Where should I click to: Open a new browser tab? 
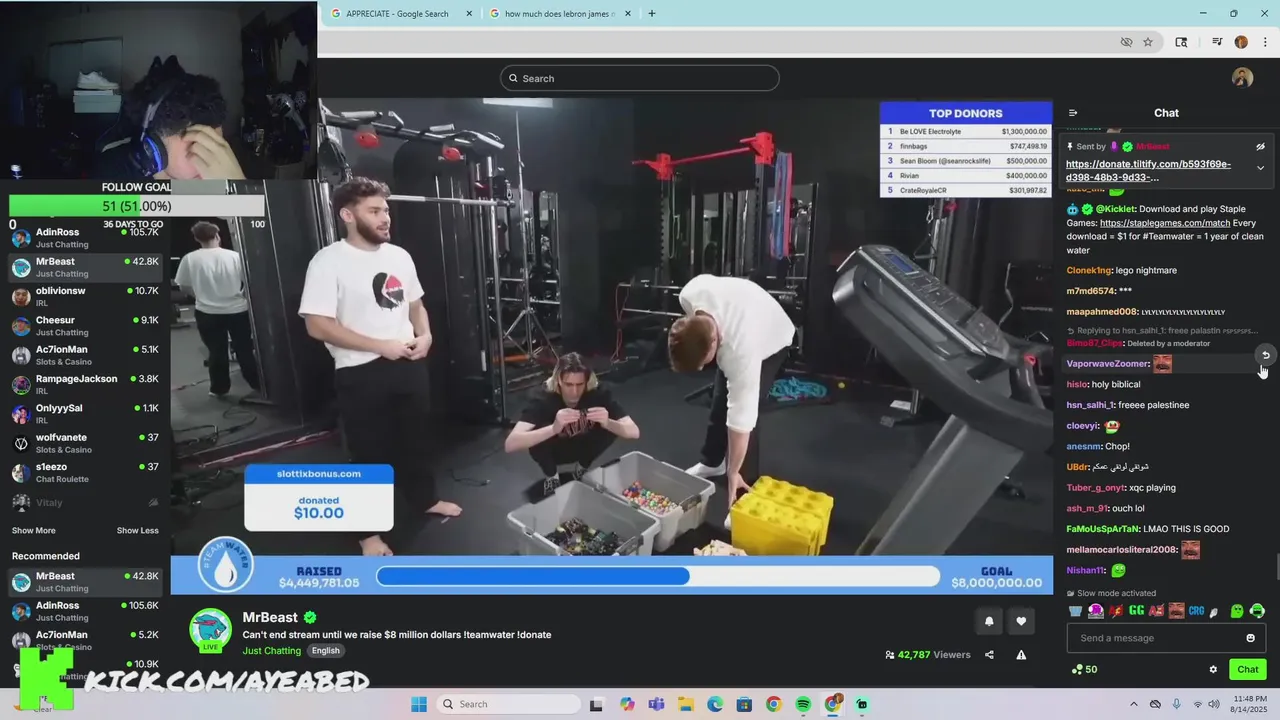point(652,14)
